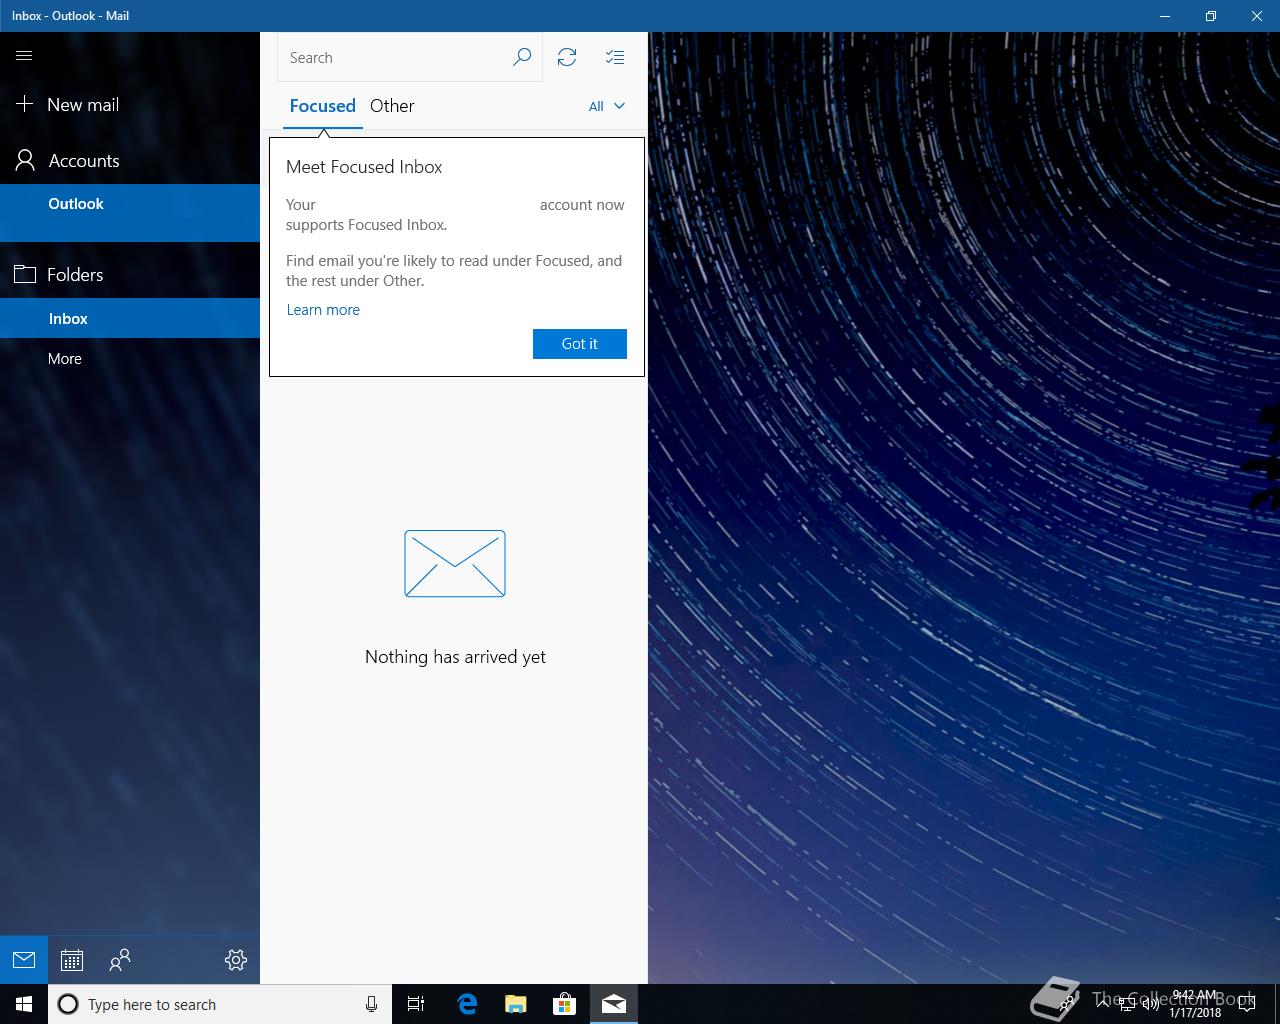The image size is (1280, 1024).
Task: Open the Action Center notifications icon
Action: (1247, 1004)
